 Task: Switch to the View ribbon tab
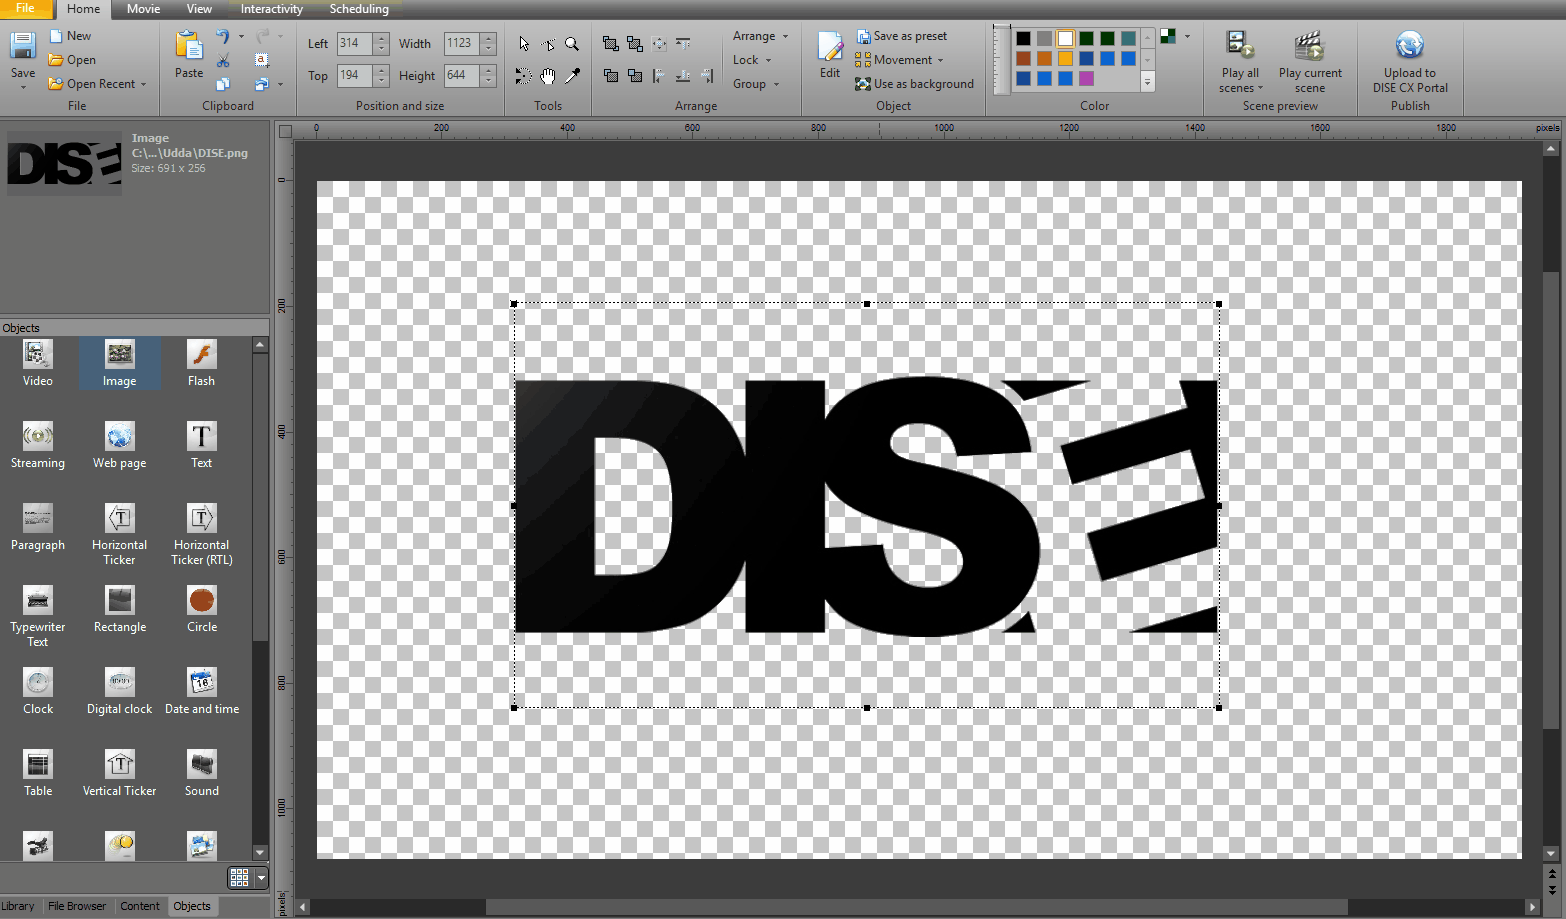199,9
